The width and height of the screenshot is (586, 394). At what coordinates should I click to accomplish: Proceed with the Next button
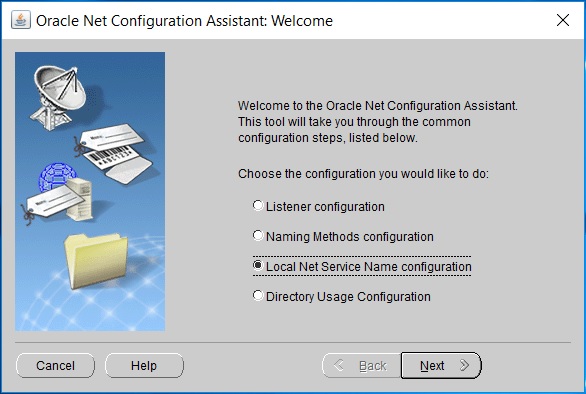[x=441, y=365]
